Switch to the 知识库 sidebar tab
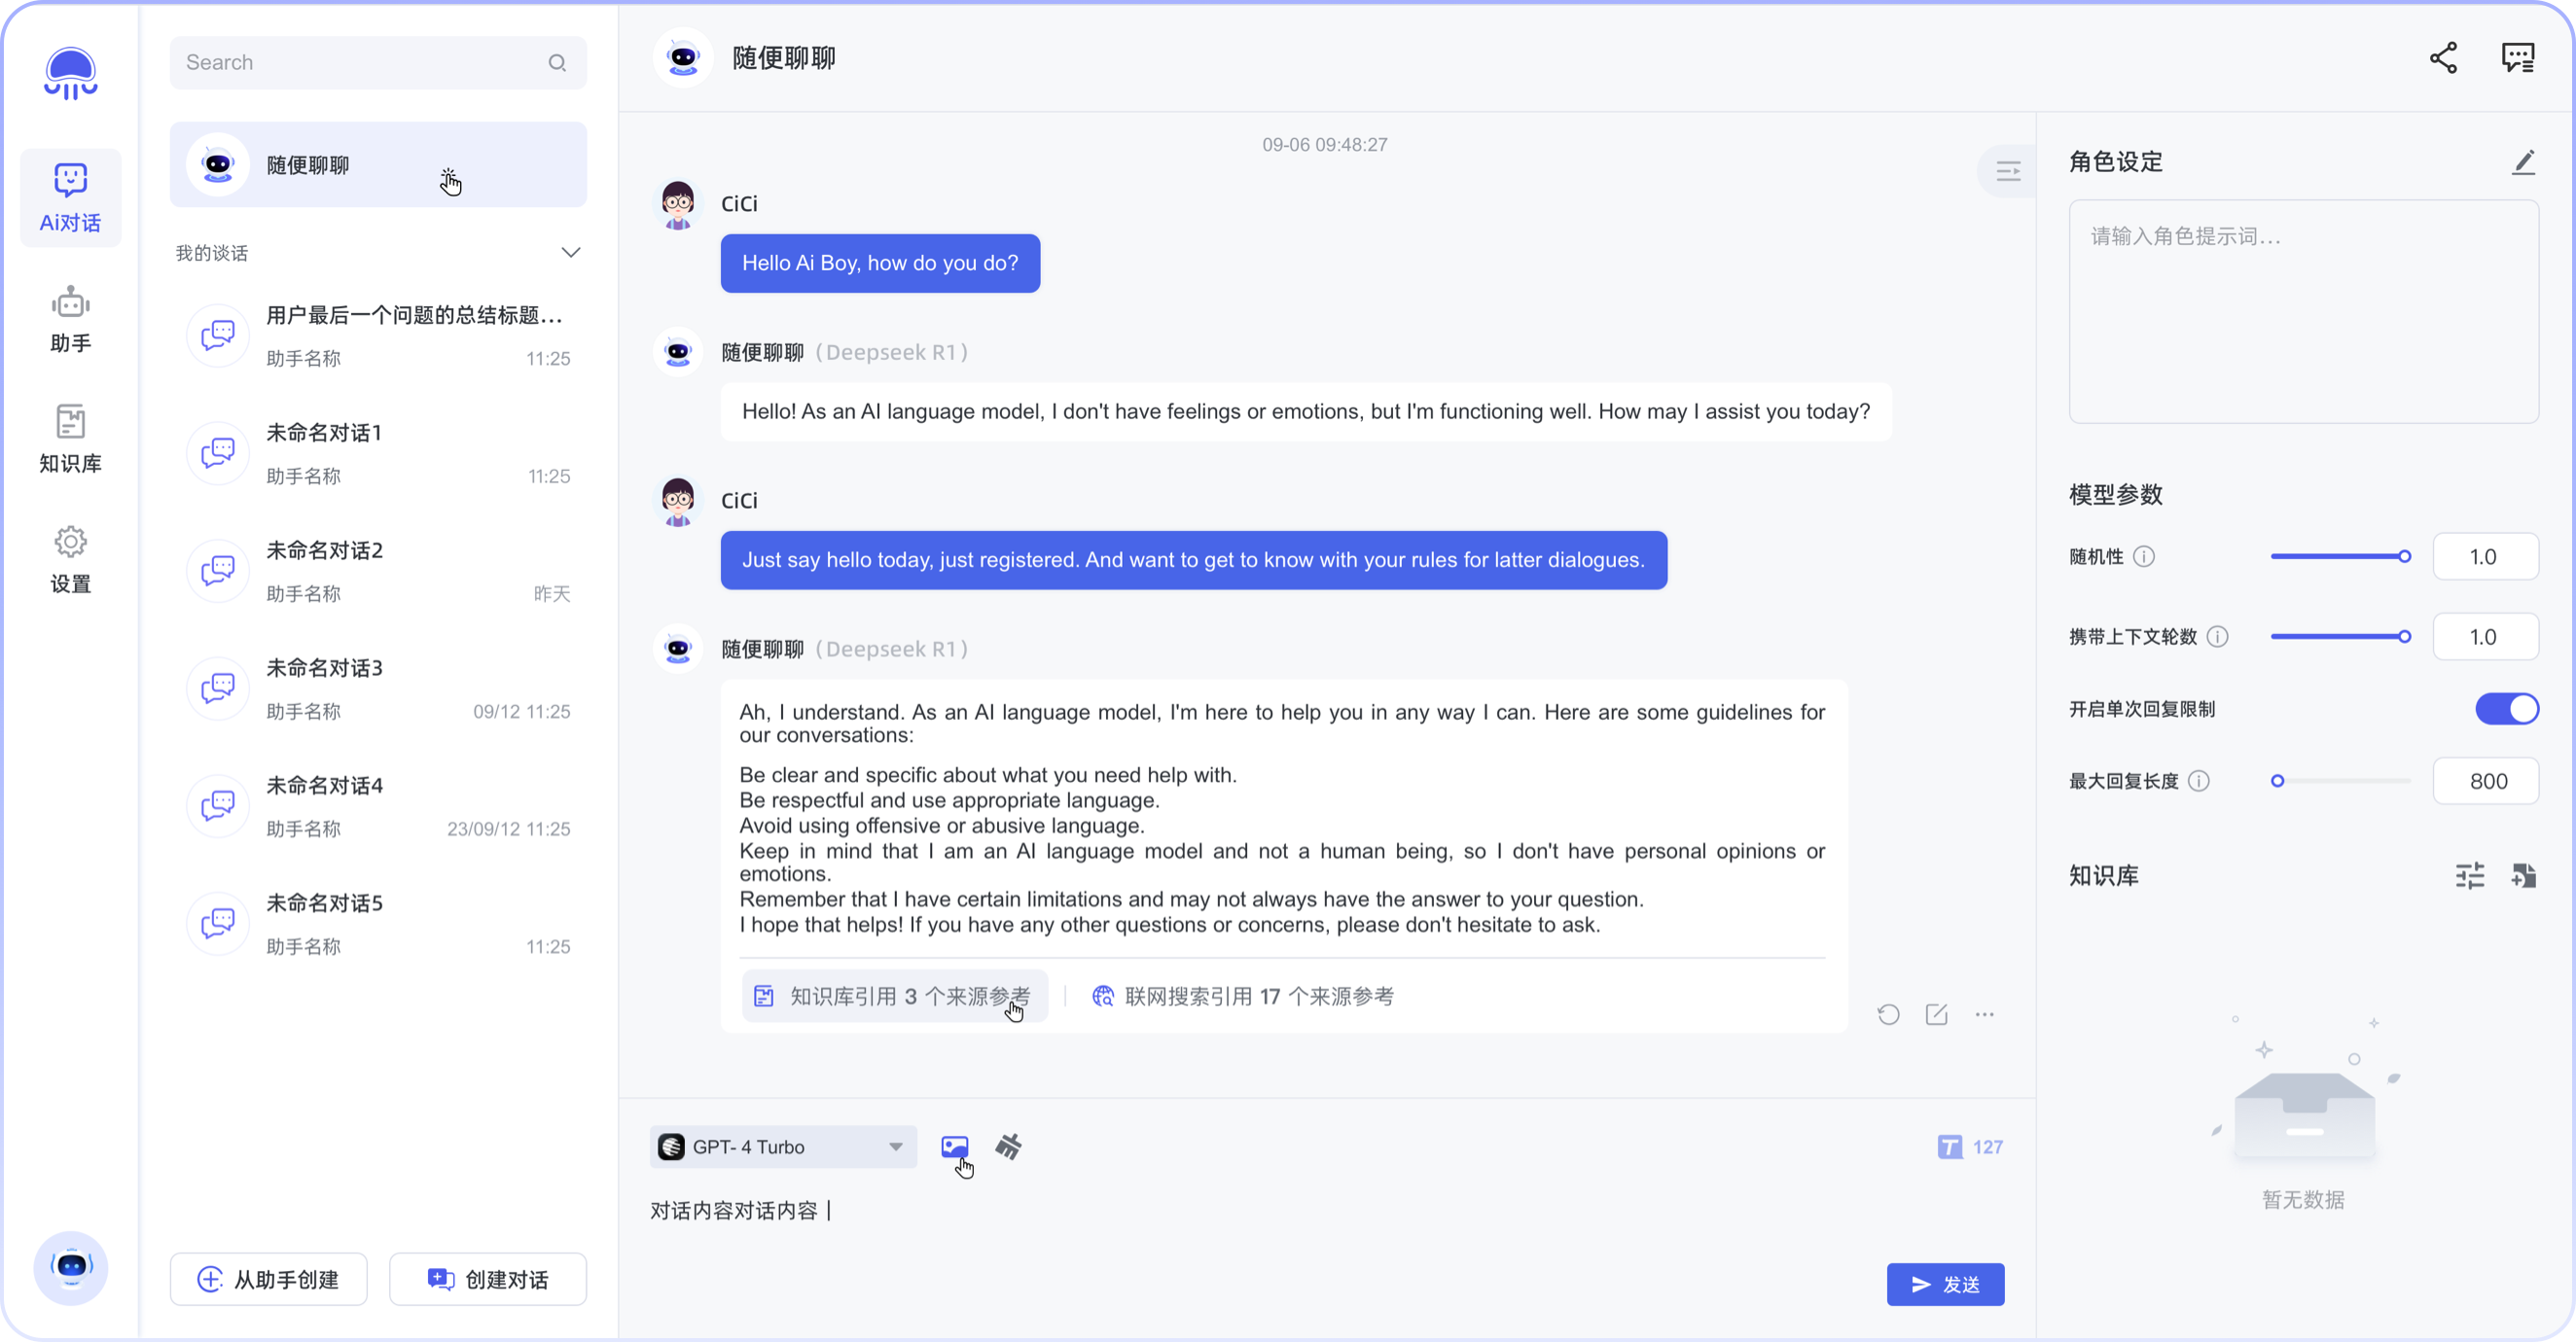This screenshot has height=1342, width=2576. (70, 438)
